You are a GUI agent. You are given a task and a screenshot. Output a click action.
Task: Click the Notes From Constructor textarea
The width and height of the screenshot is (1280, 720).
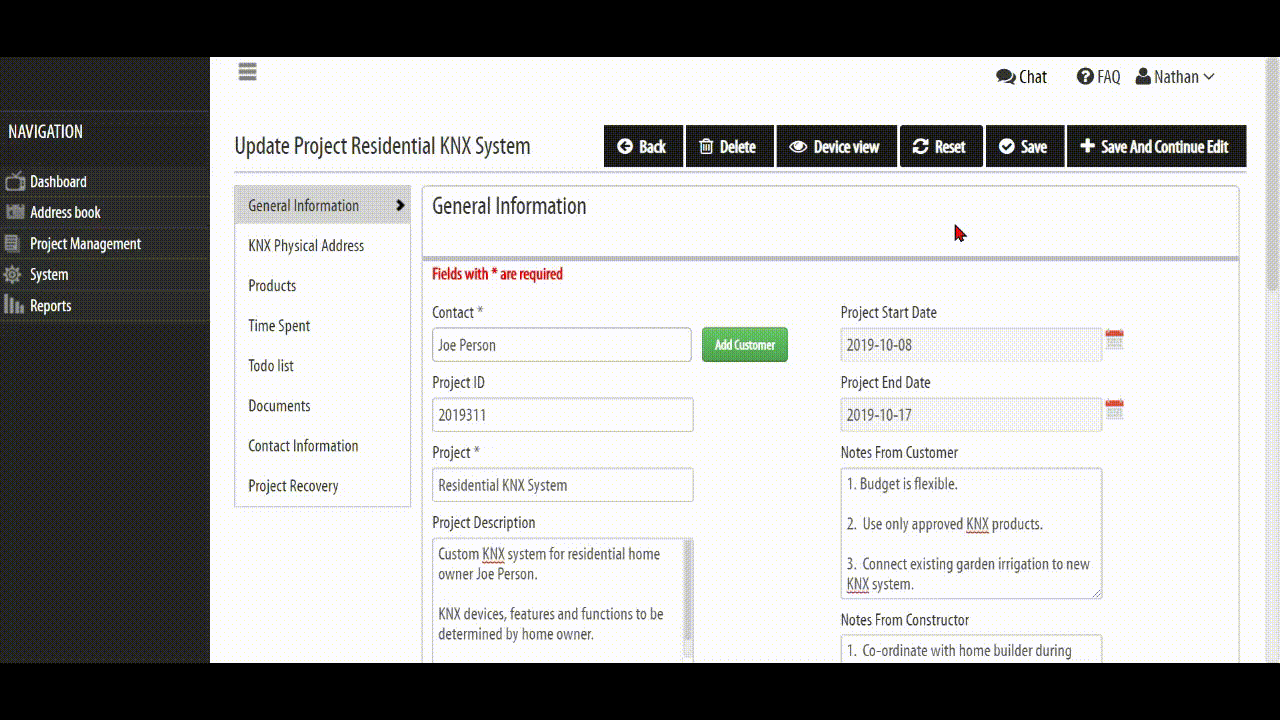tap(971, 649)
